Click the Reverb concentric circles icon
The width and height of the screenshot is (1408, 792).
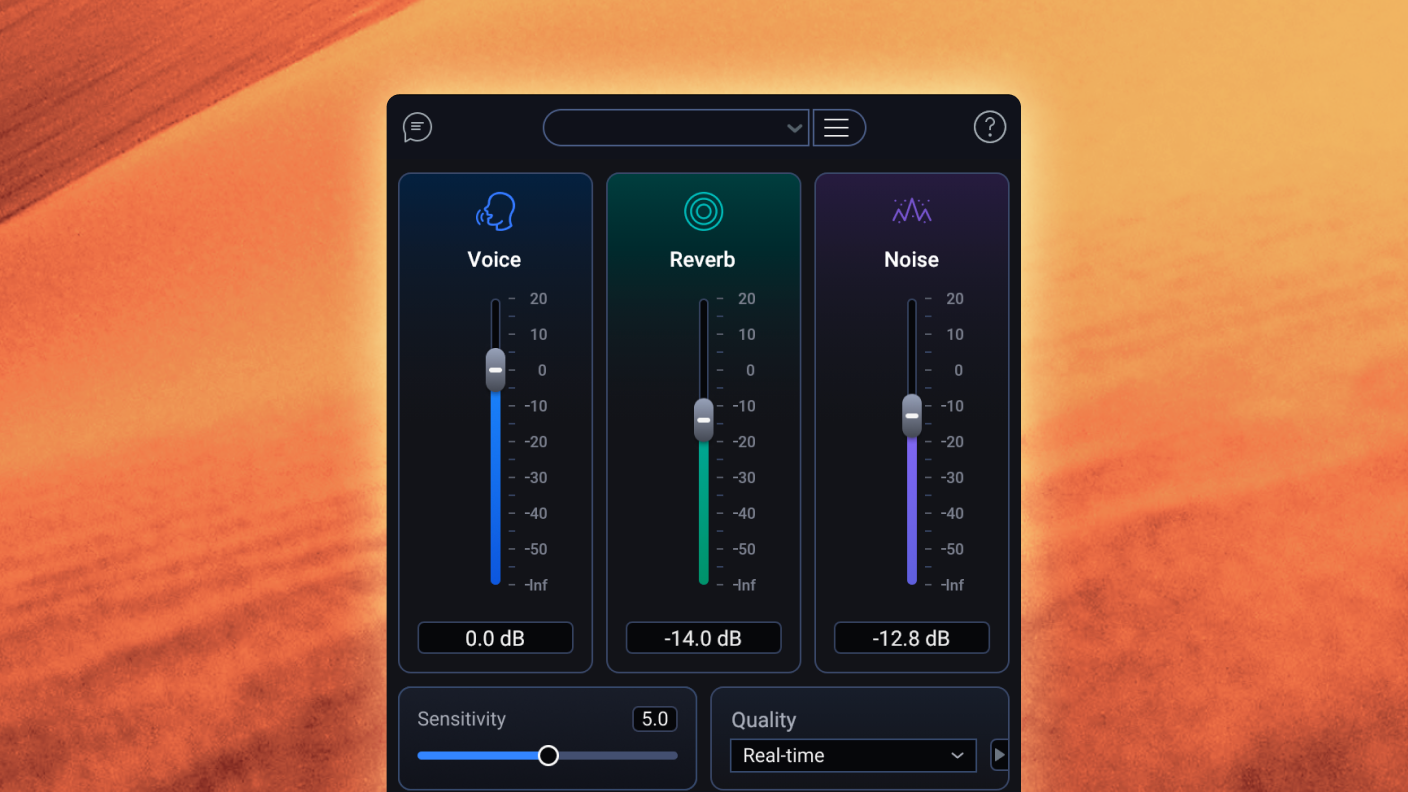pos(703,212)
